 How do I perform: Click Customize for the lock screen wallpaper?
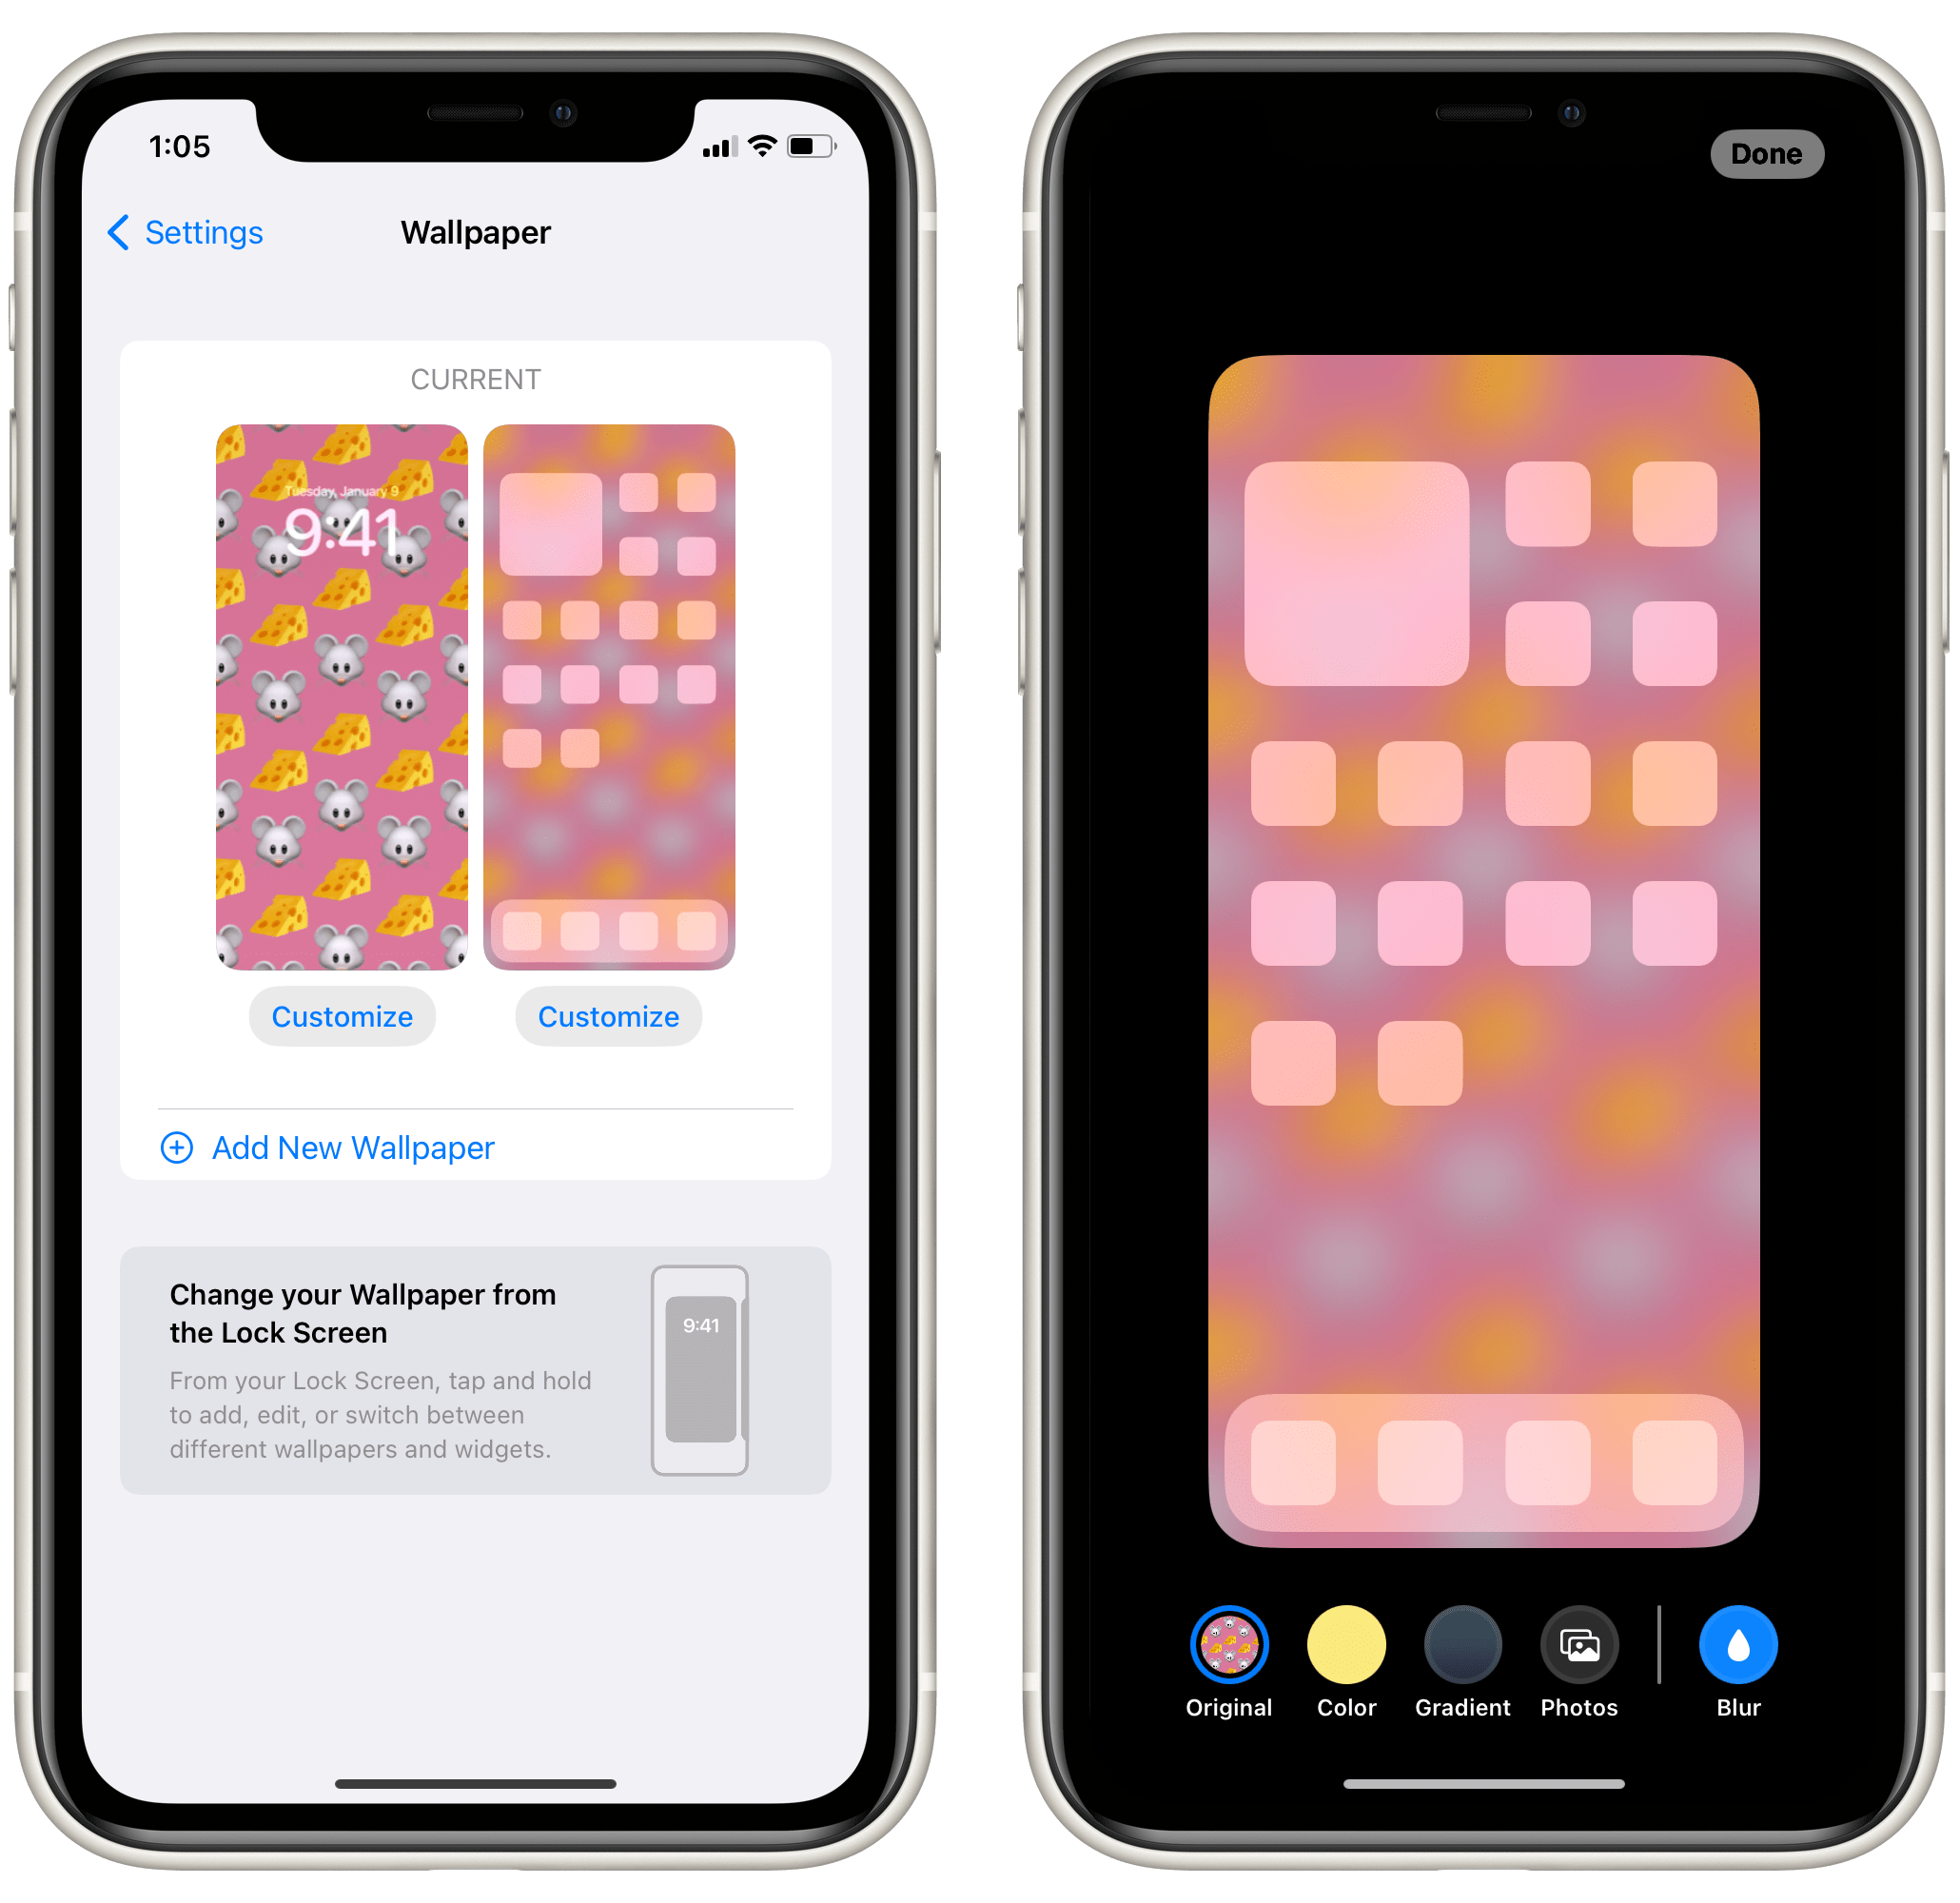(343, 1015)
